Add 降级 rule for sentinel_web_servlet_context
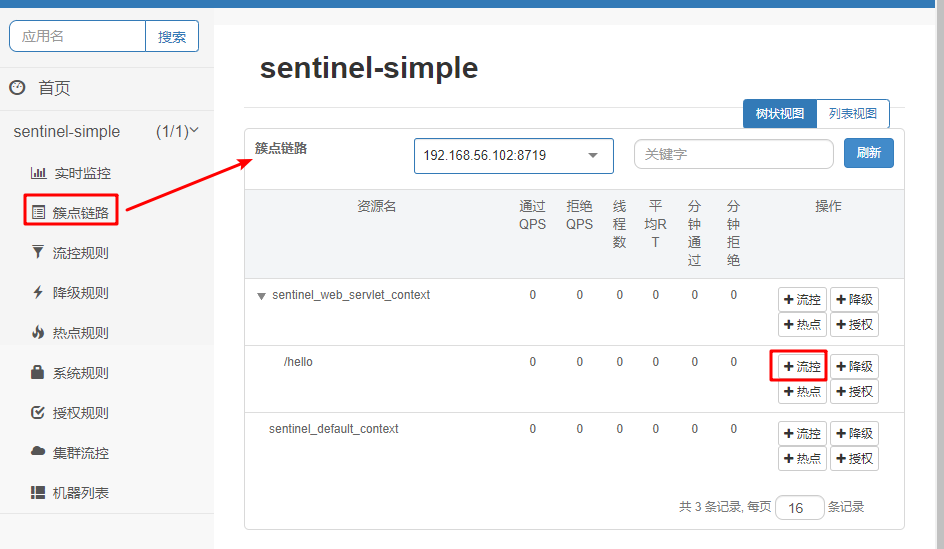The height and width of the screenshot is (549, 944). [x=854, y=299]
